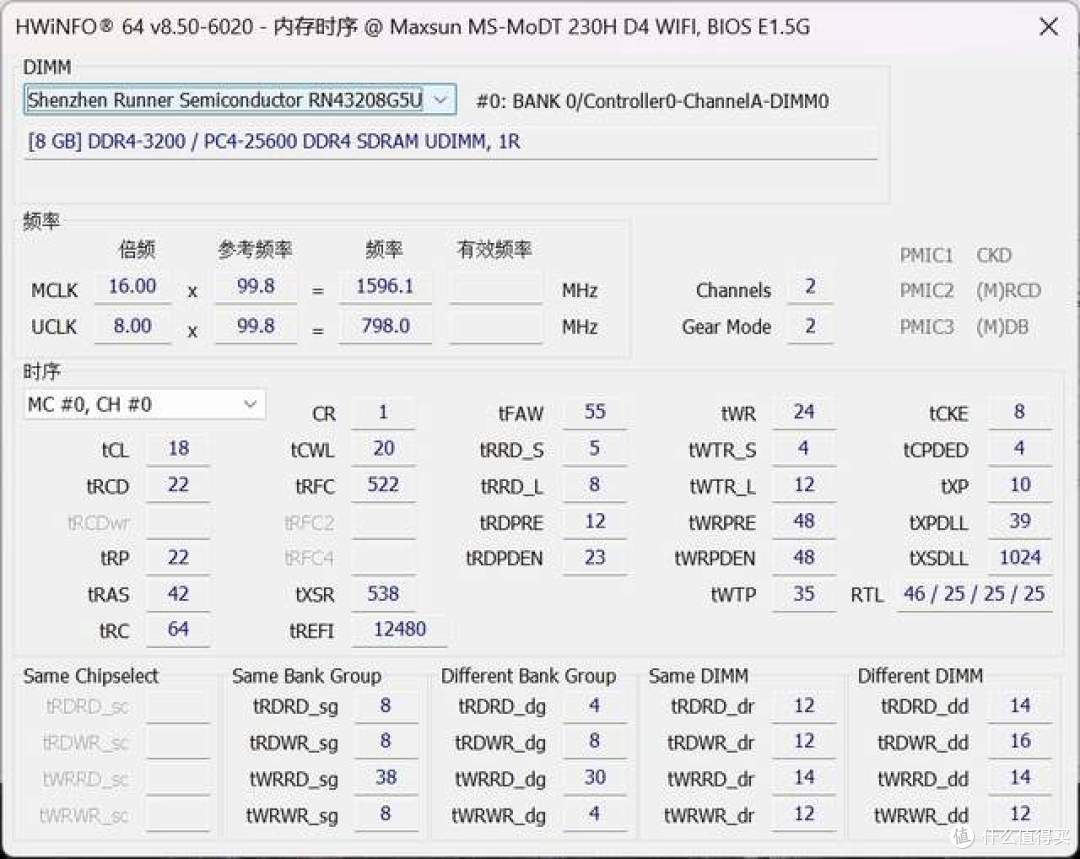The image size is (1080, 859).
Task: Click the tRRD_L value field
Action: [x=594, y=485]
